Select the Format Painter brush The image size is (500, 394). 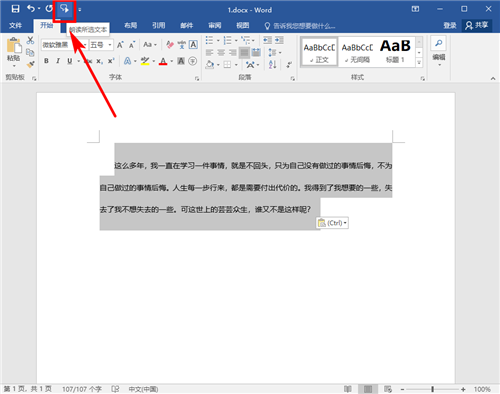click(31, 64)
